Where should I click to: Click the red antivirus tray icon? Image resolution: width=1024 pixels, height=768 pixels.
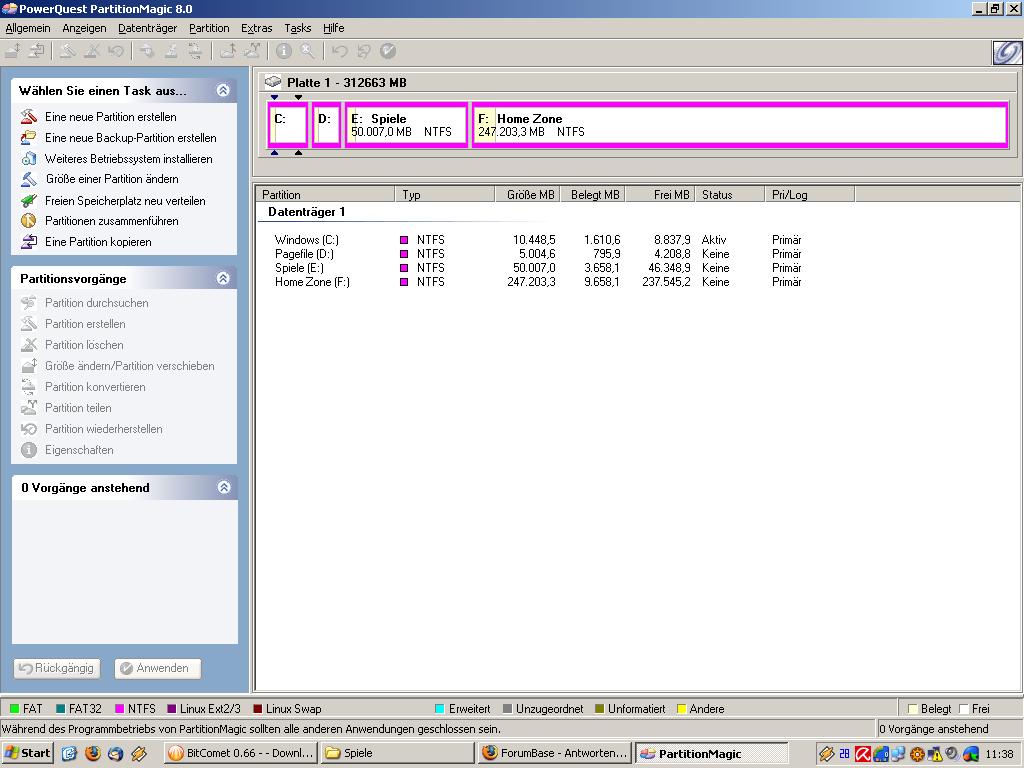(863, 754)
